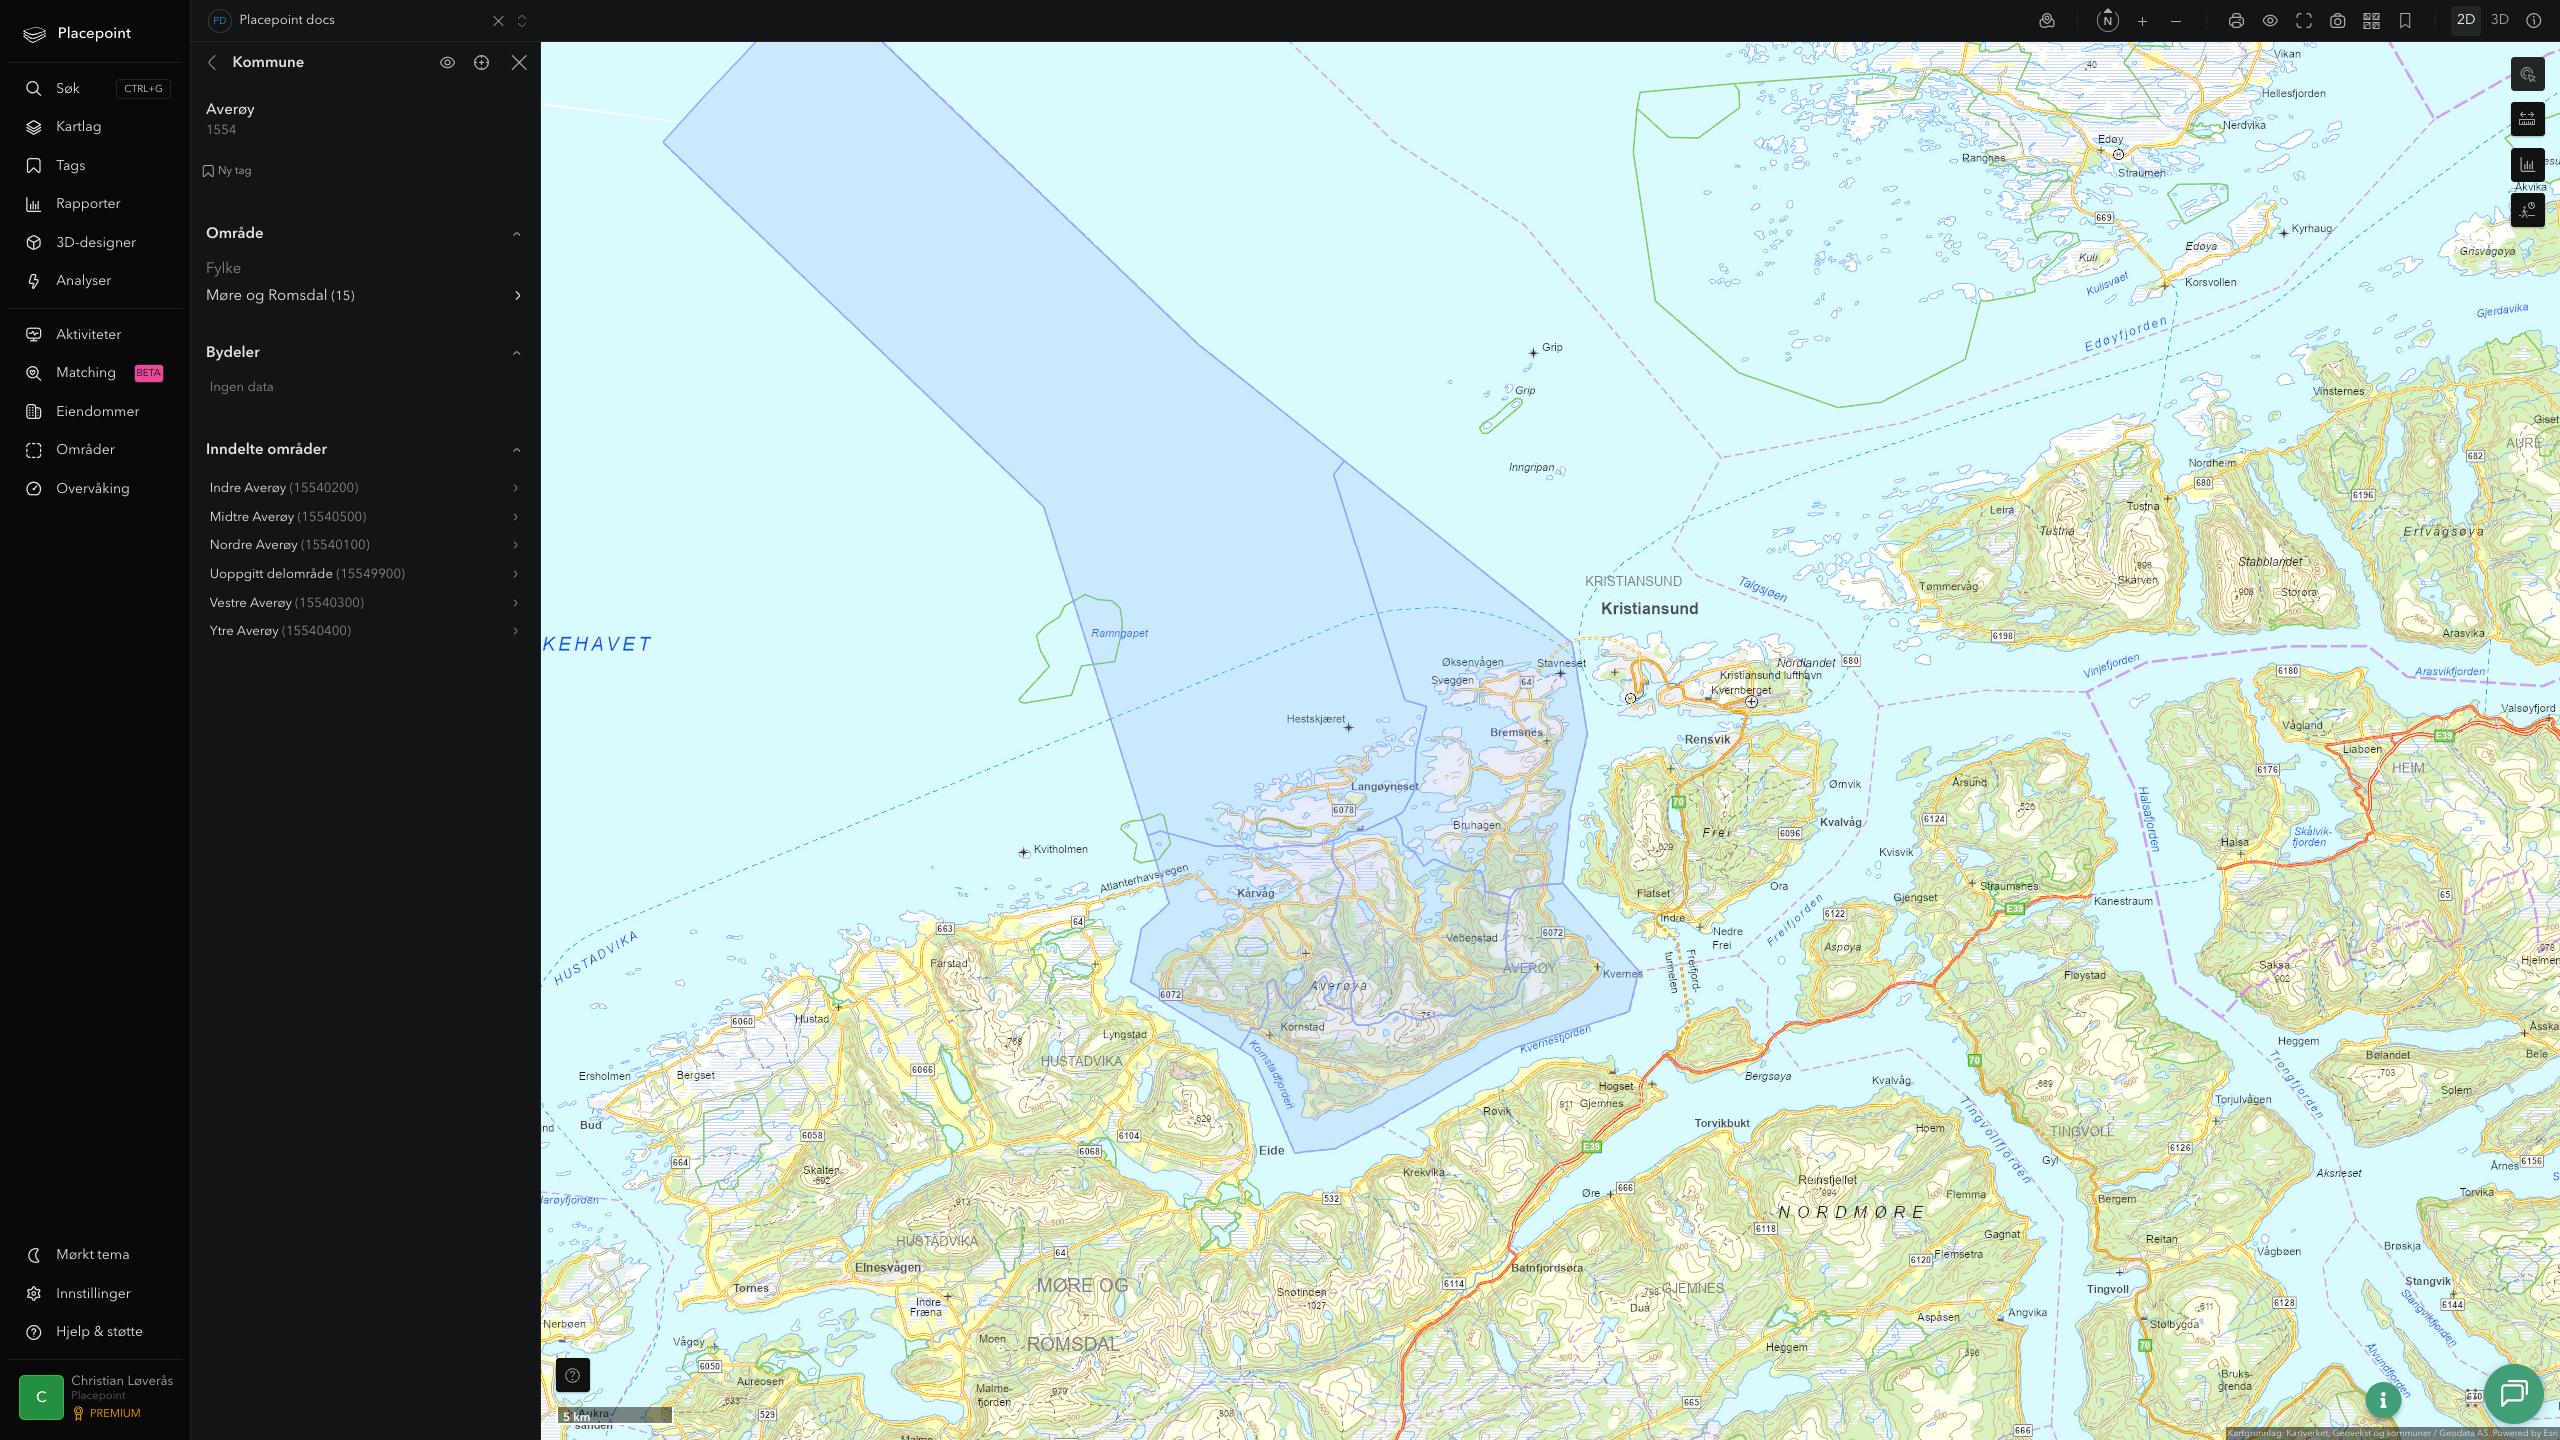Click the Matching sidebar icon
This screenshot has height=1440, width=2560.
34,373
